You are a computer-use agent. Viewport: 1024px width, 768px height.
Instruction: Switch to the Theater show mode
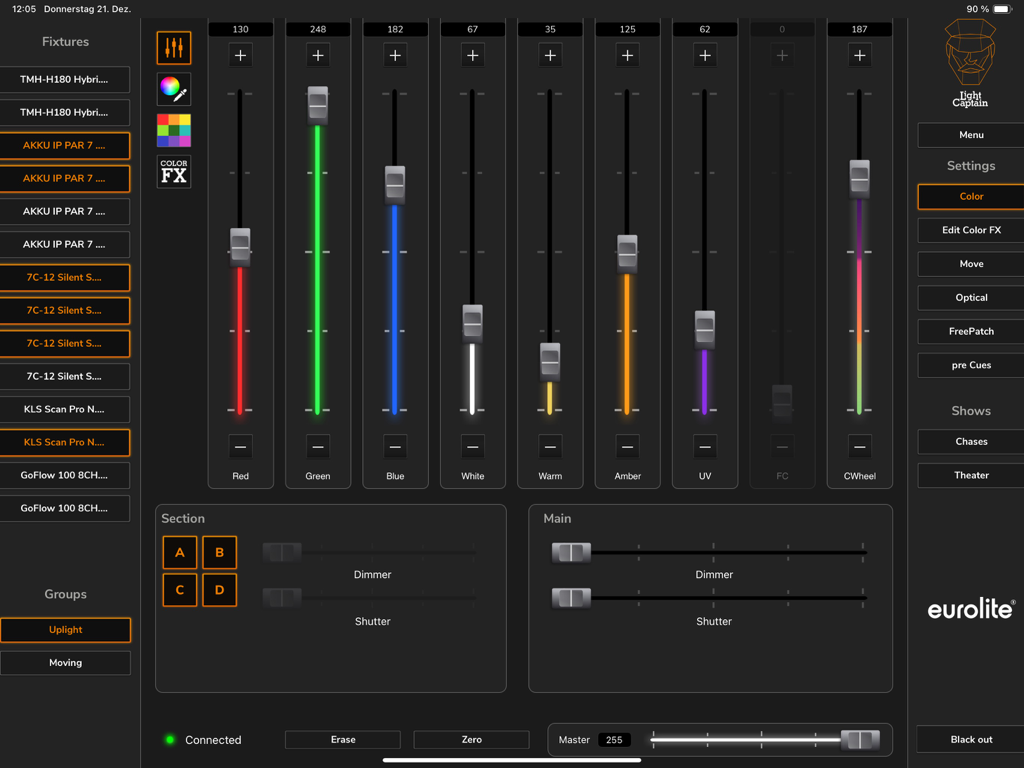pos(969,474)
